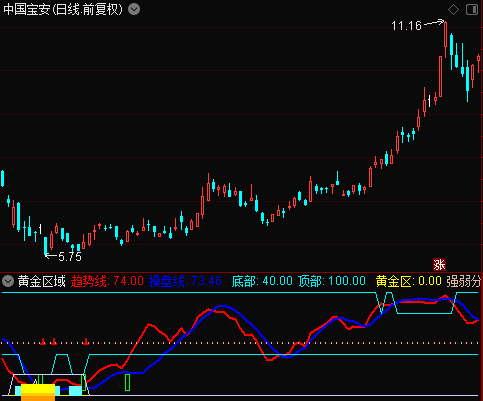The image size is (483, 401).
Task: Click the tall red candle at the 11.16 peak
Action: (x=445, y=39)
